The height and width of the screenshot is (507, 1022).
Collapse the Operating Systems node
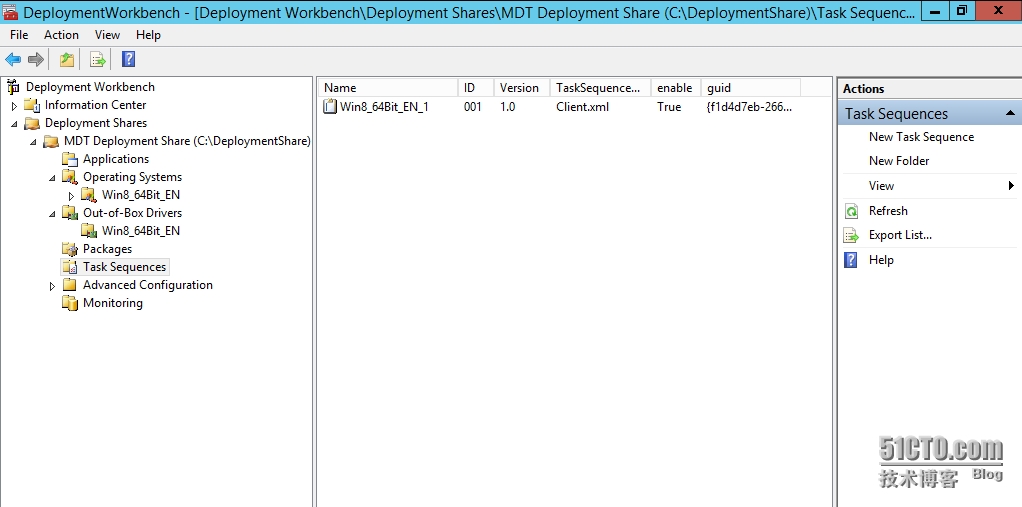[53, 177]
